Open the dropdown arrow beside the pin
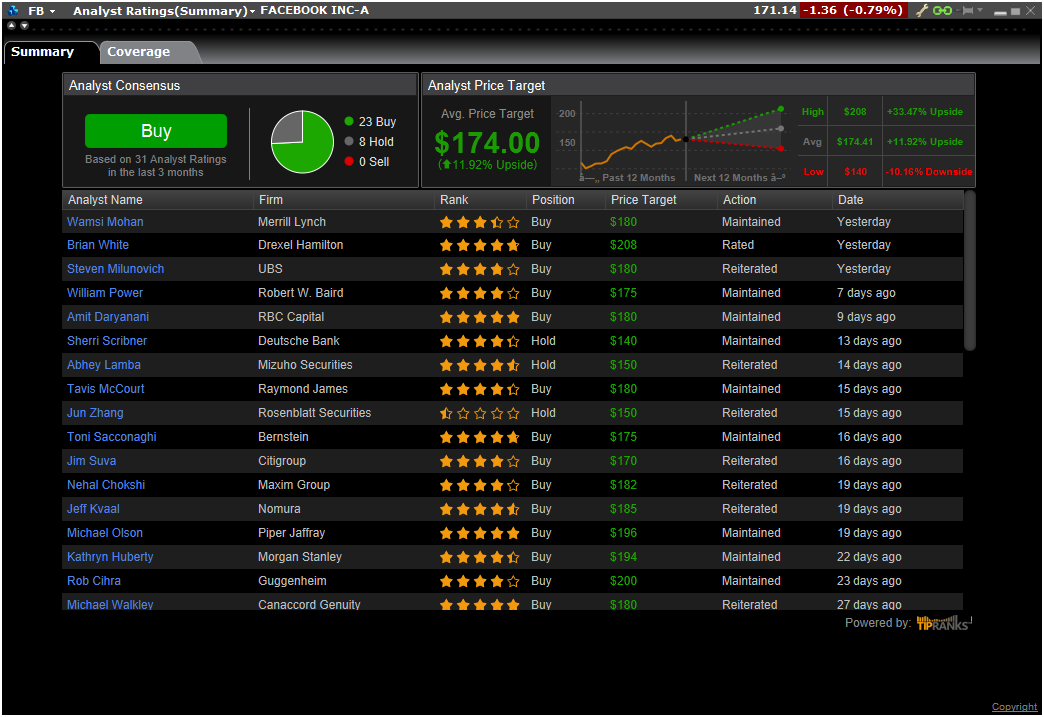The width and height of the screenshot is (1044, 717). pyautogui.click(x=980, y=10)
